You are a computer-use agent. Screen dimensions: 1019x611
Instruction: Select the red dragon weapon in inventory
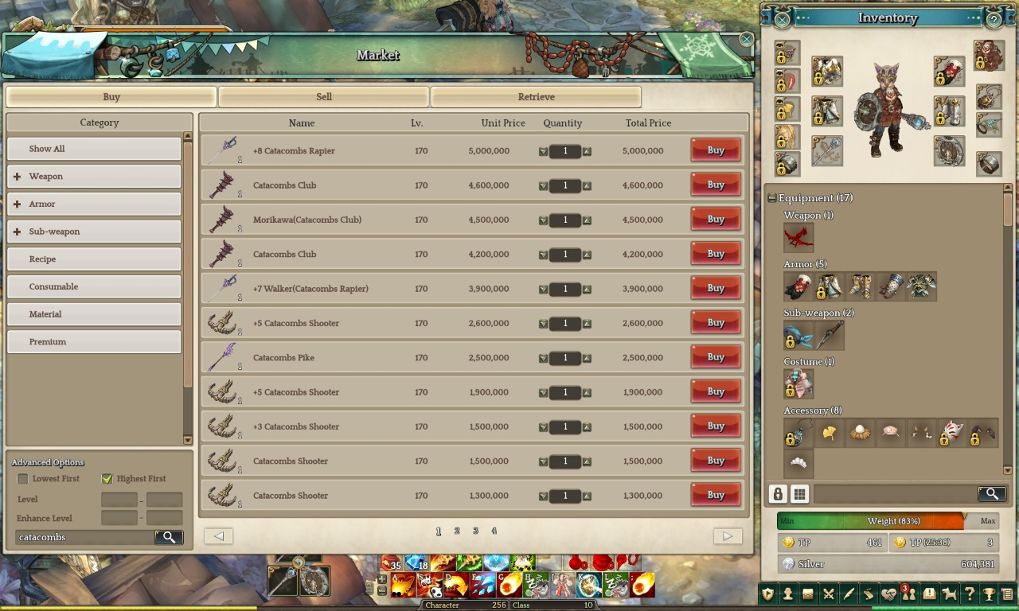pyautogui.click(x=798, y=238)
